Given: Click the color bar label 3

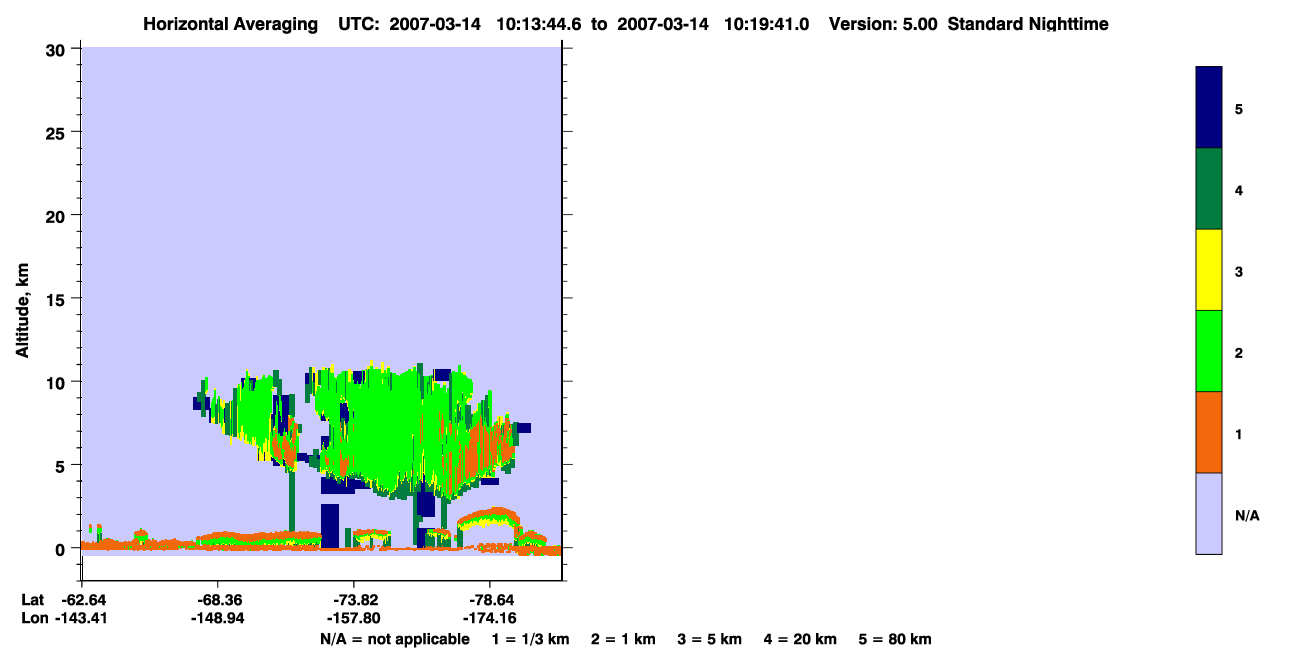Looking at the screenshot, I should [1239, 271].
